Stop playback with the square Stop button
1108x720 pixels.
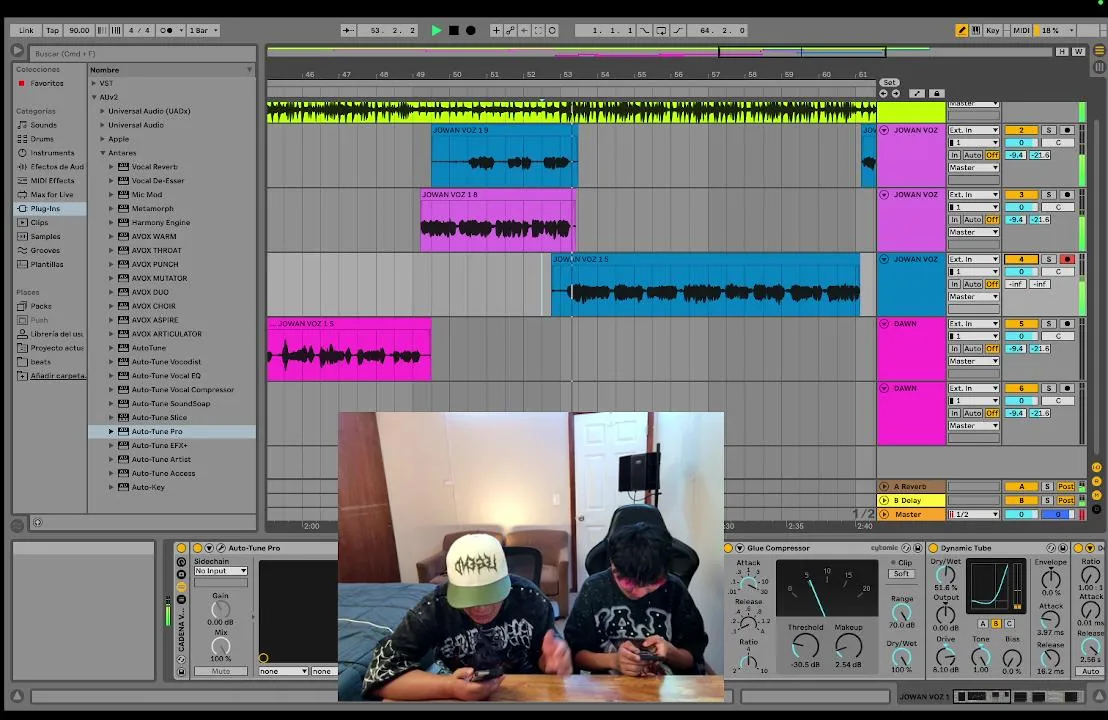pyautogui.click(x=454, y=30)
